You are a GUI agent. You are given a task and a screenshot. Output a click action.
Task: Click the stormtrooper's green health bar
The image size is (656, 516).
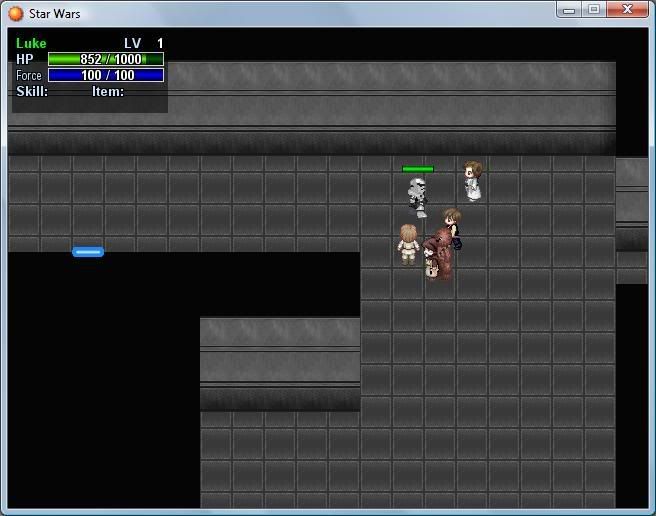coord(418,169)
